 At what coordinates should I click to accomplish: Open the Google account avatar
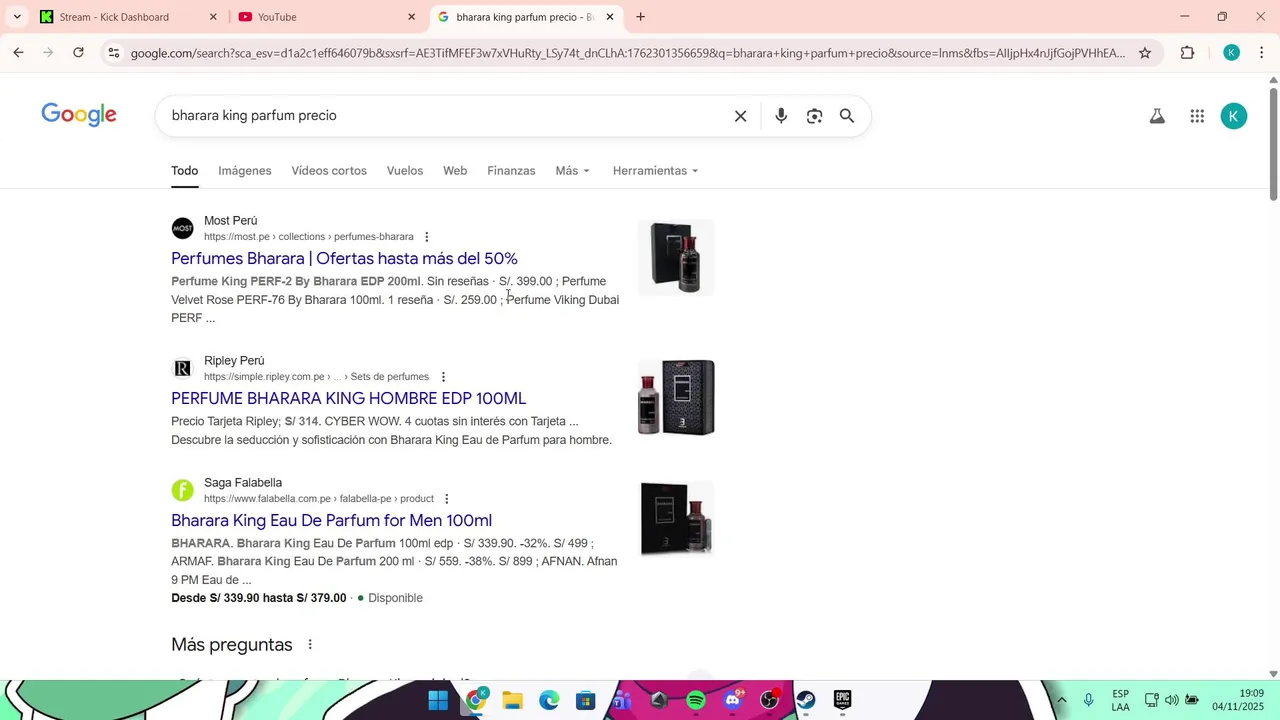(1234, 116)
